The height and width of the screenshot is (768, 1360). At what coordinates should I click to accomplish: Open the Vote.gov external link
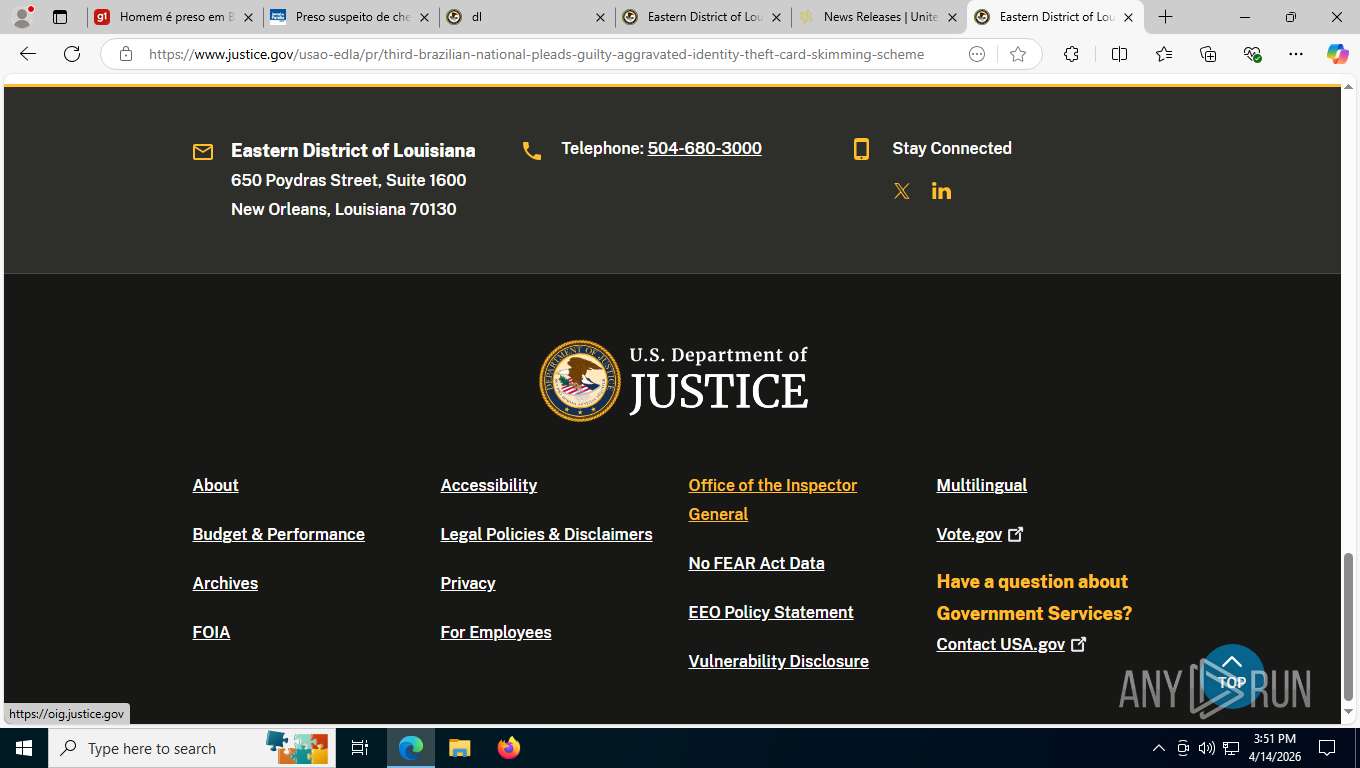[x=980, y=534]
